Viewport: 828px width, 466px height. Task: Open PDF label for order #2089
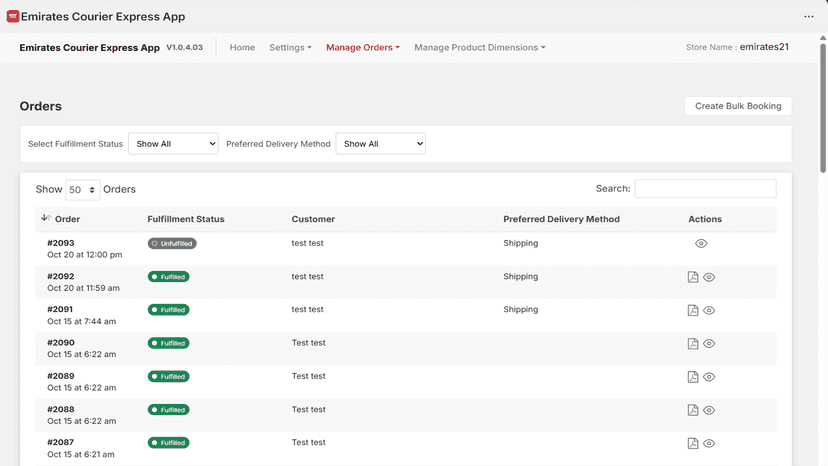click(693, 377)
